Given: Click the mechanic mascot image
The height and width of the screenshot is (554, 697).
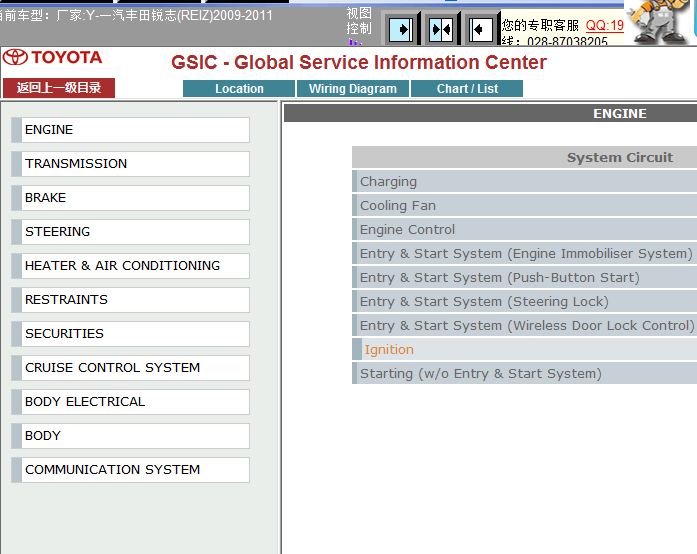Looking at the screenshot, I should [x=657, y=22].
